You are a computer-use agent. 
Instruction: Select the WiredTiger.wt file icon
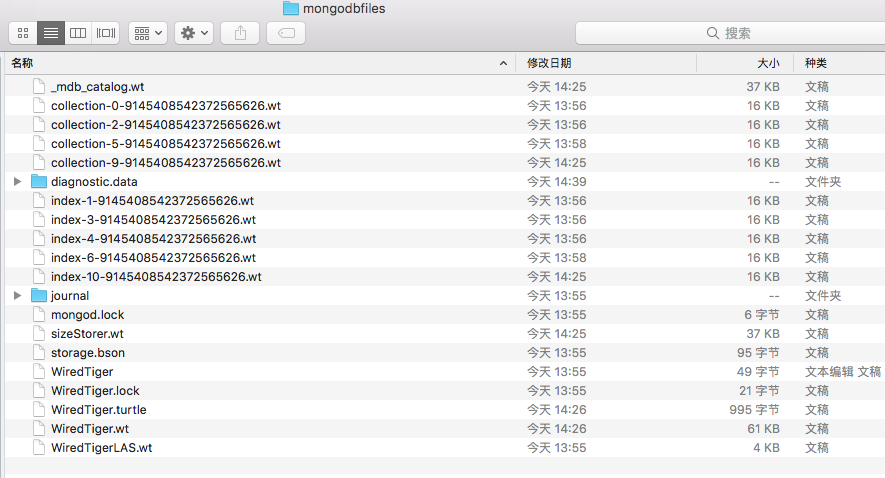[x=39, y=429]
